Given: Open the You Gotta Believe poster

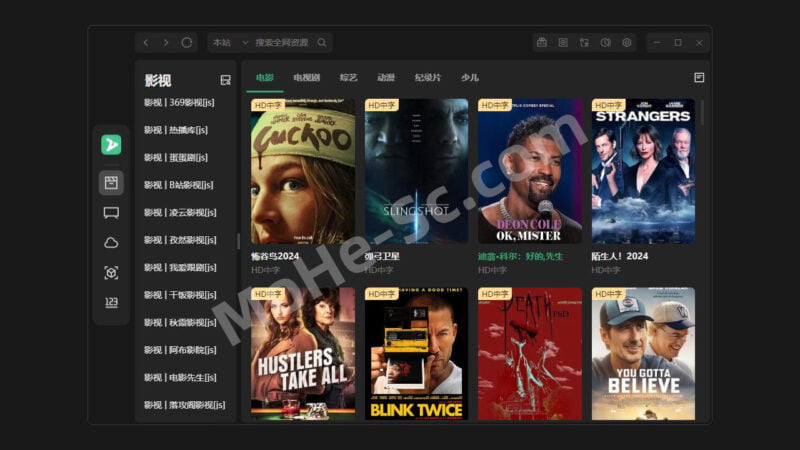Looking at the screenshot, I should click(x=643, y=354).
